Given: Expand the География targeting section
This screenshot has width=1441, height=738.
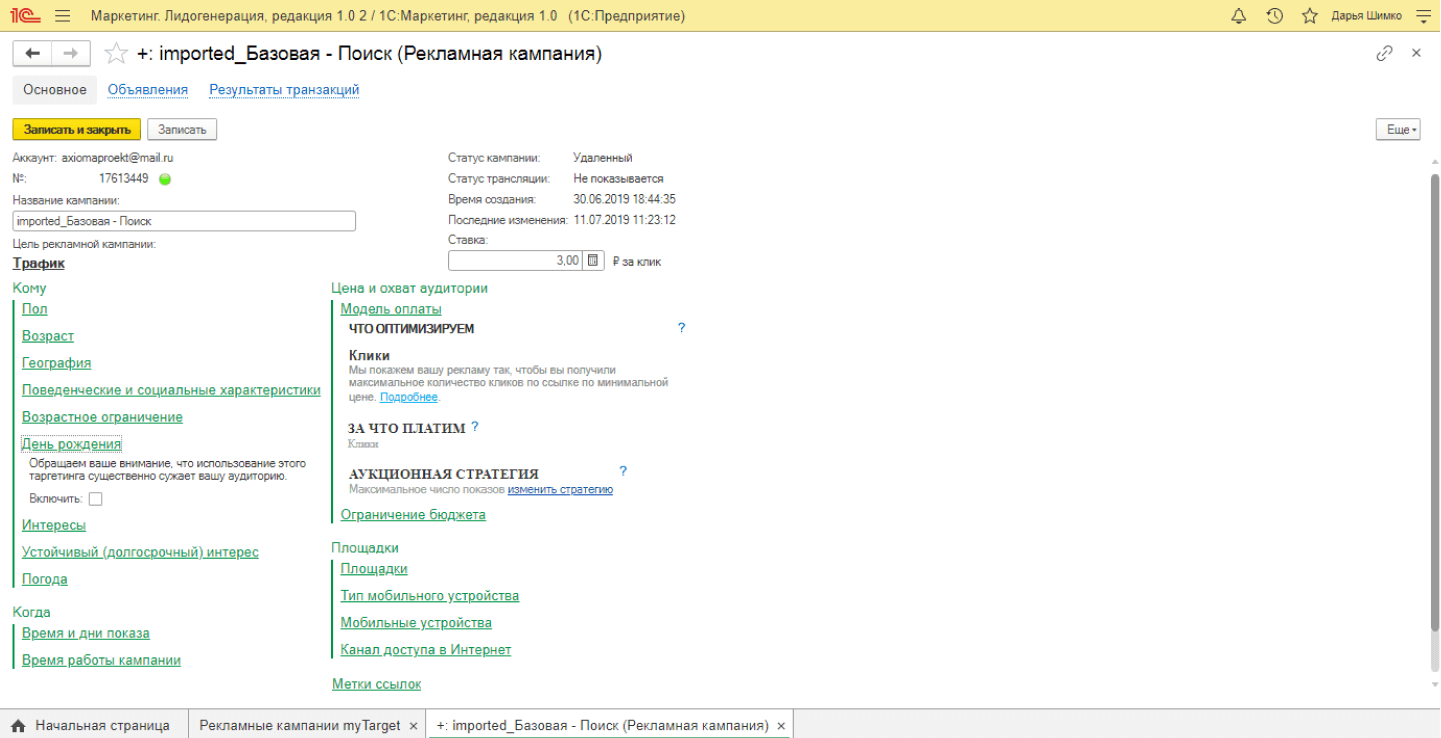Looking at the screenshot, I should (x=56, y=363).
